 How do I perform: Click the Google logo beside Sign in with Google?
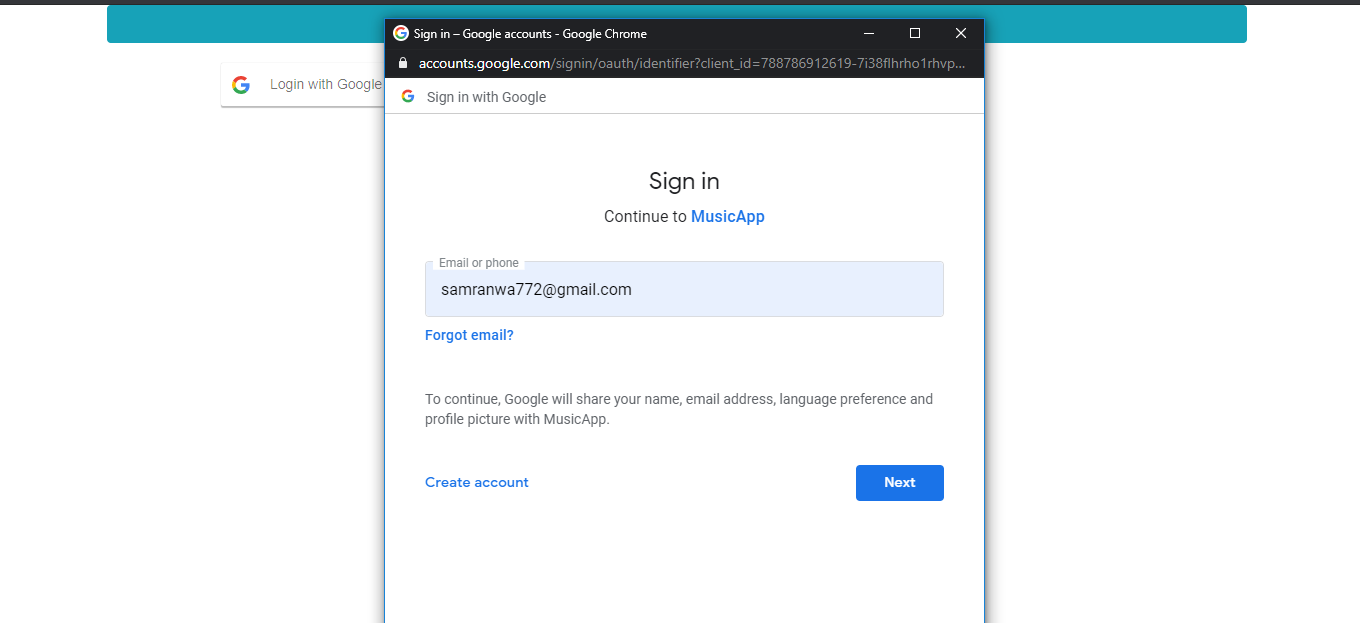[408, 97]
